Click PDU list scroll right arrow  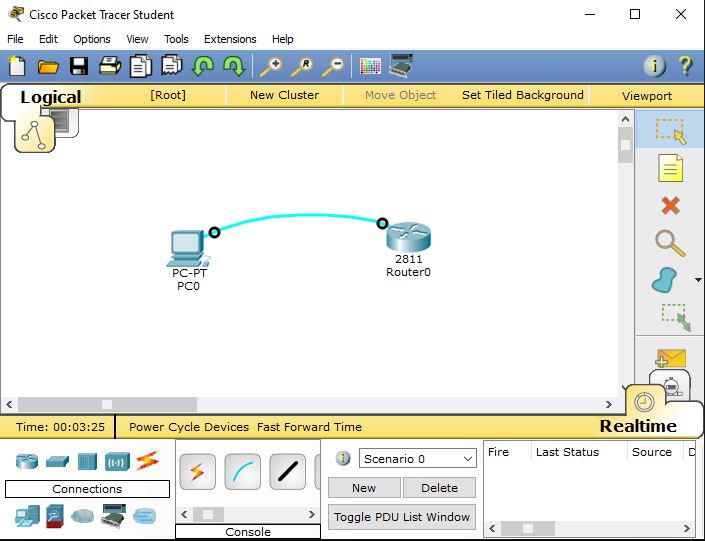point(687,528)
